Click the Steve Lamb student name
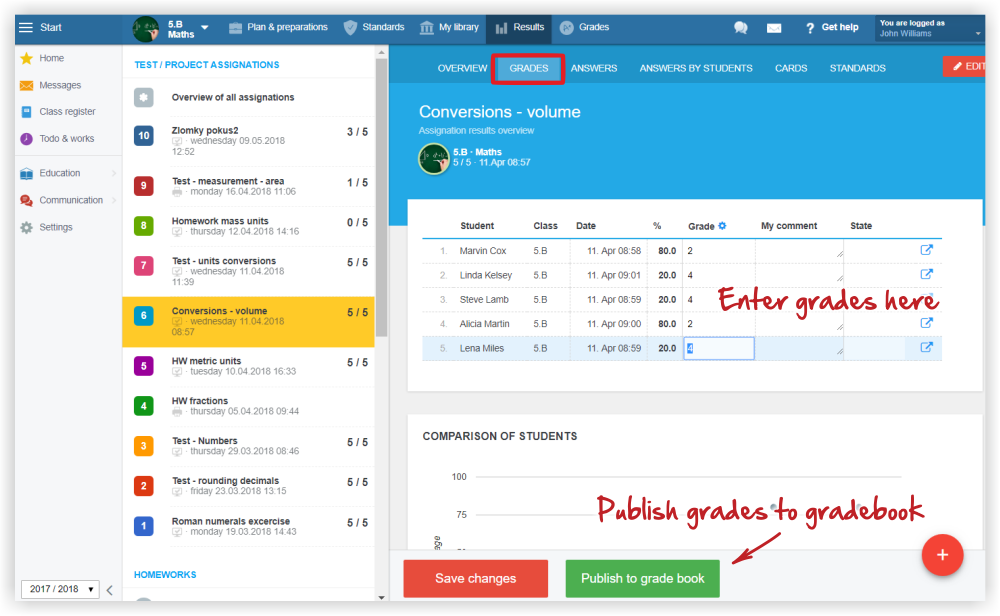 click(484, 300)
